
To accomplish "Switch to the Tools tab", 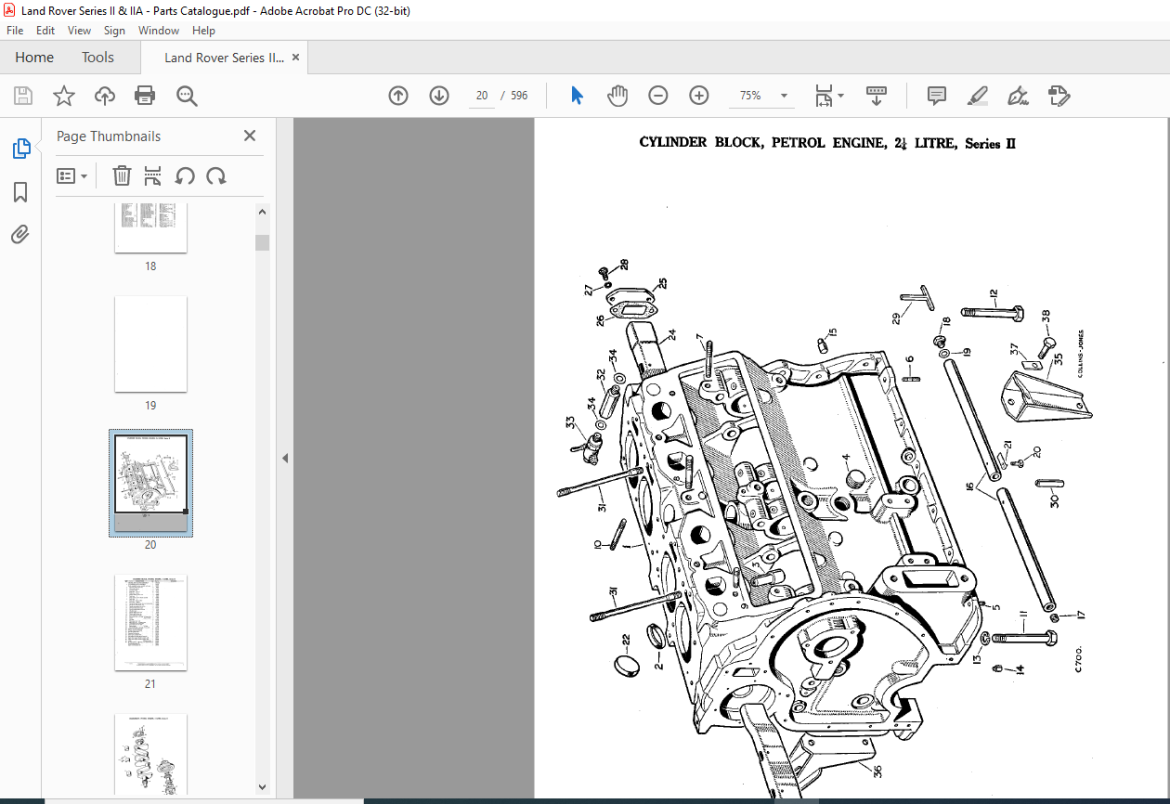I will click(x=97, y=57).
